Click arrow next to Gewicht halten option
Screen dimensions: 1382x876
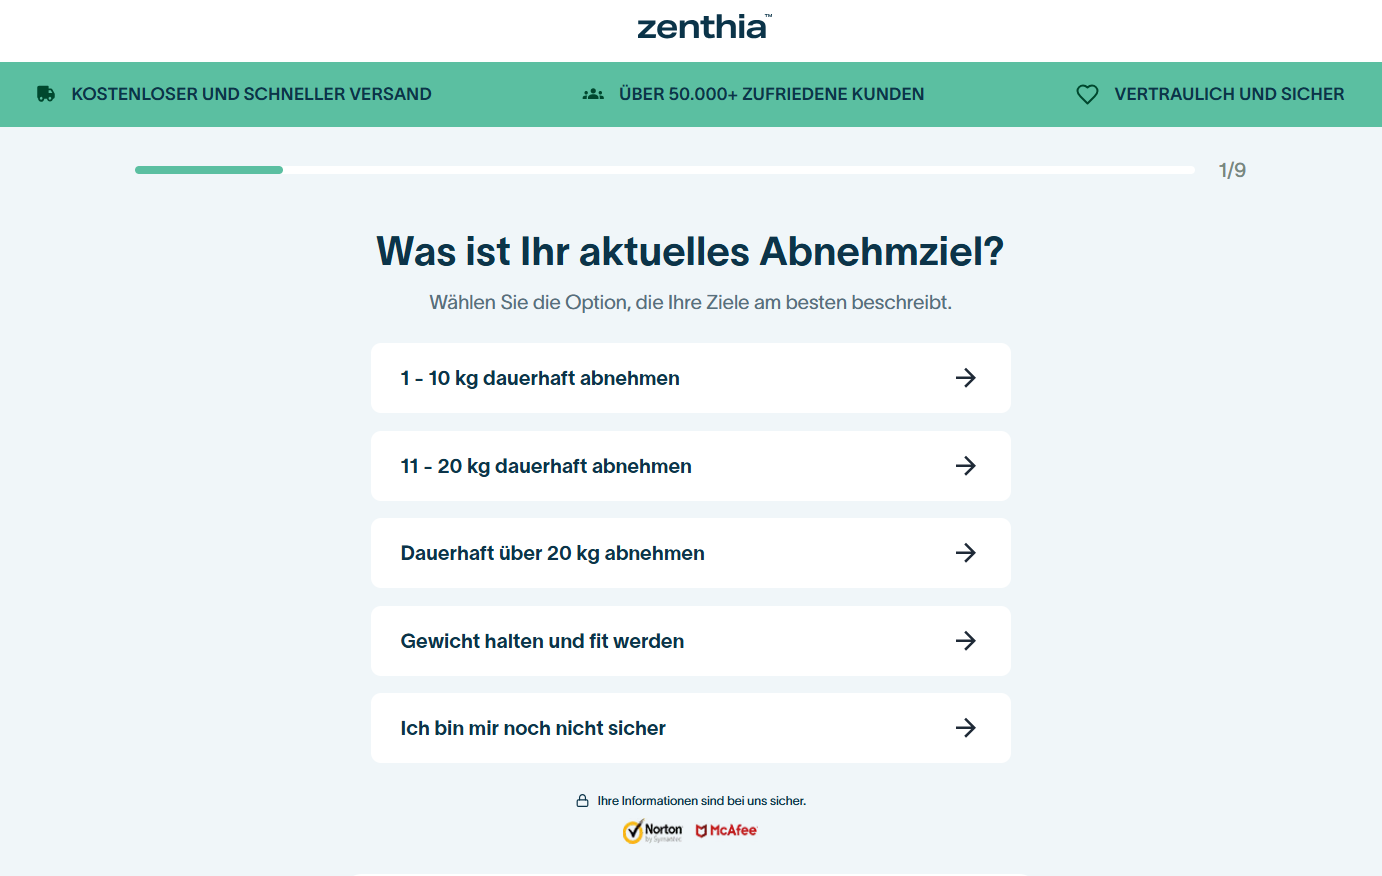click(965, 641)
